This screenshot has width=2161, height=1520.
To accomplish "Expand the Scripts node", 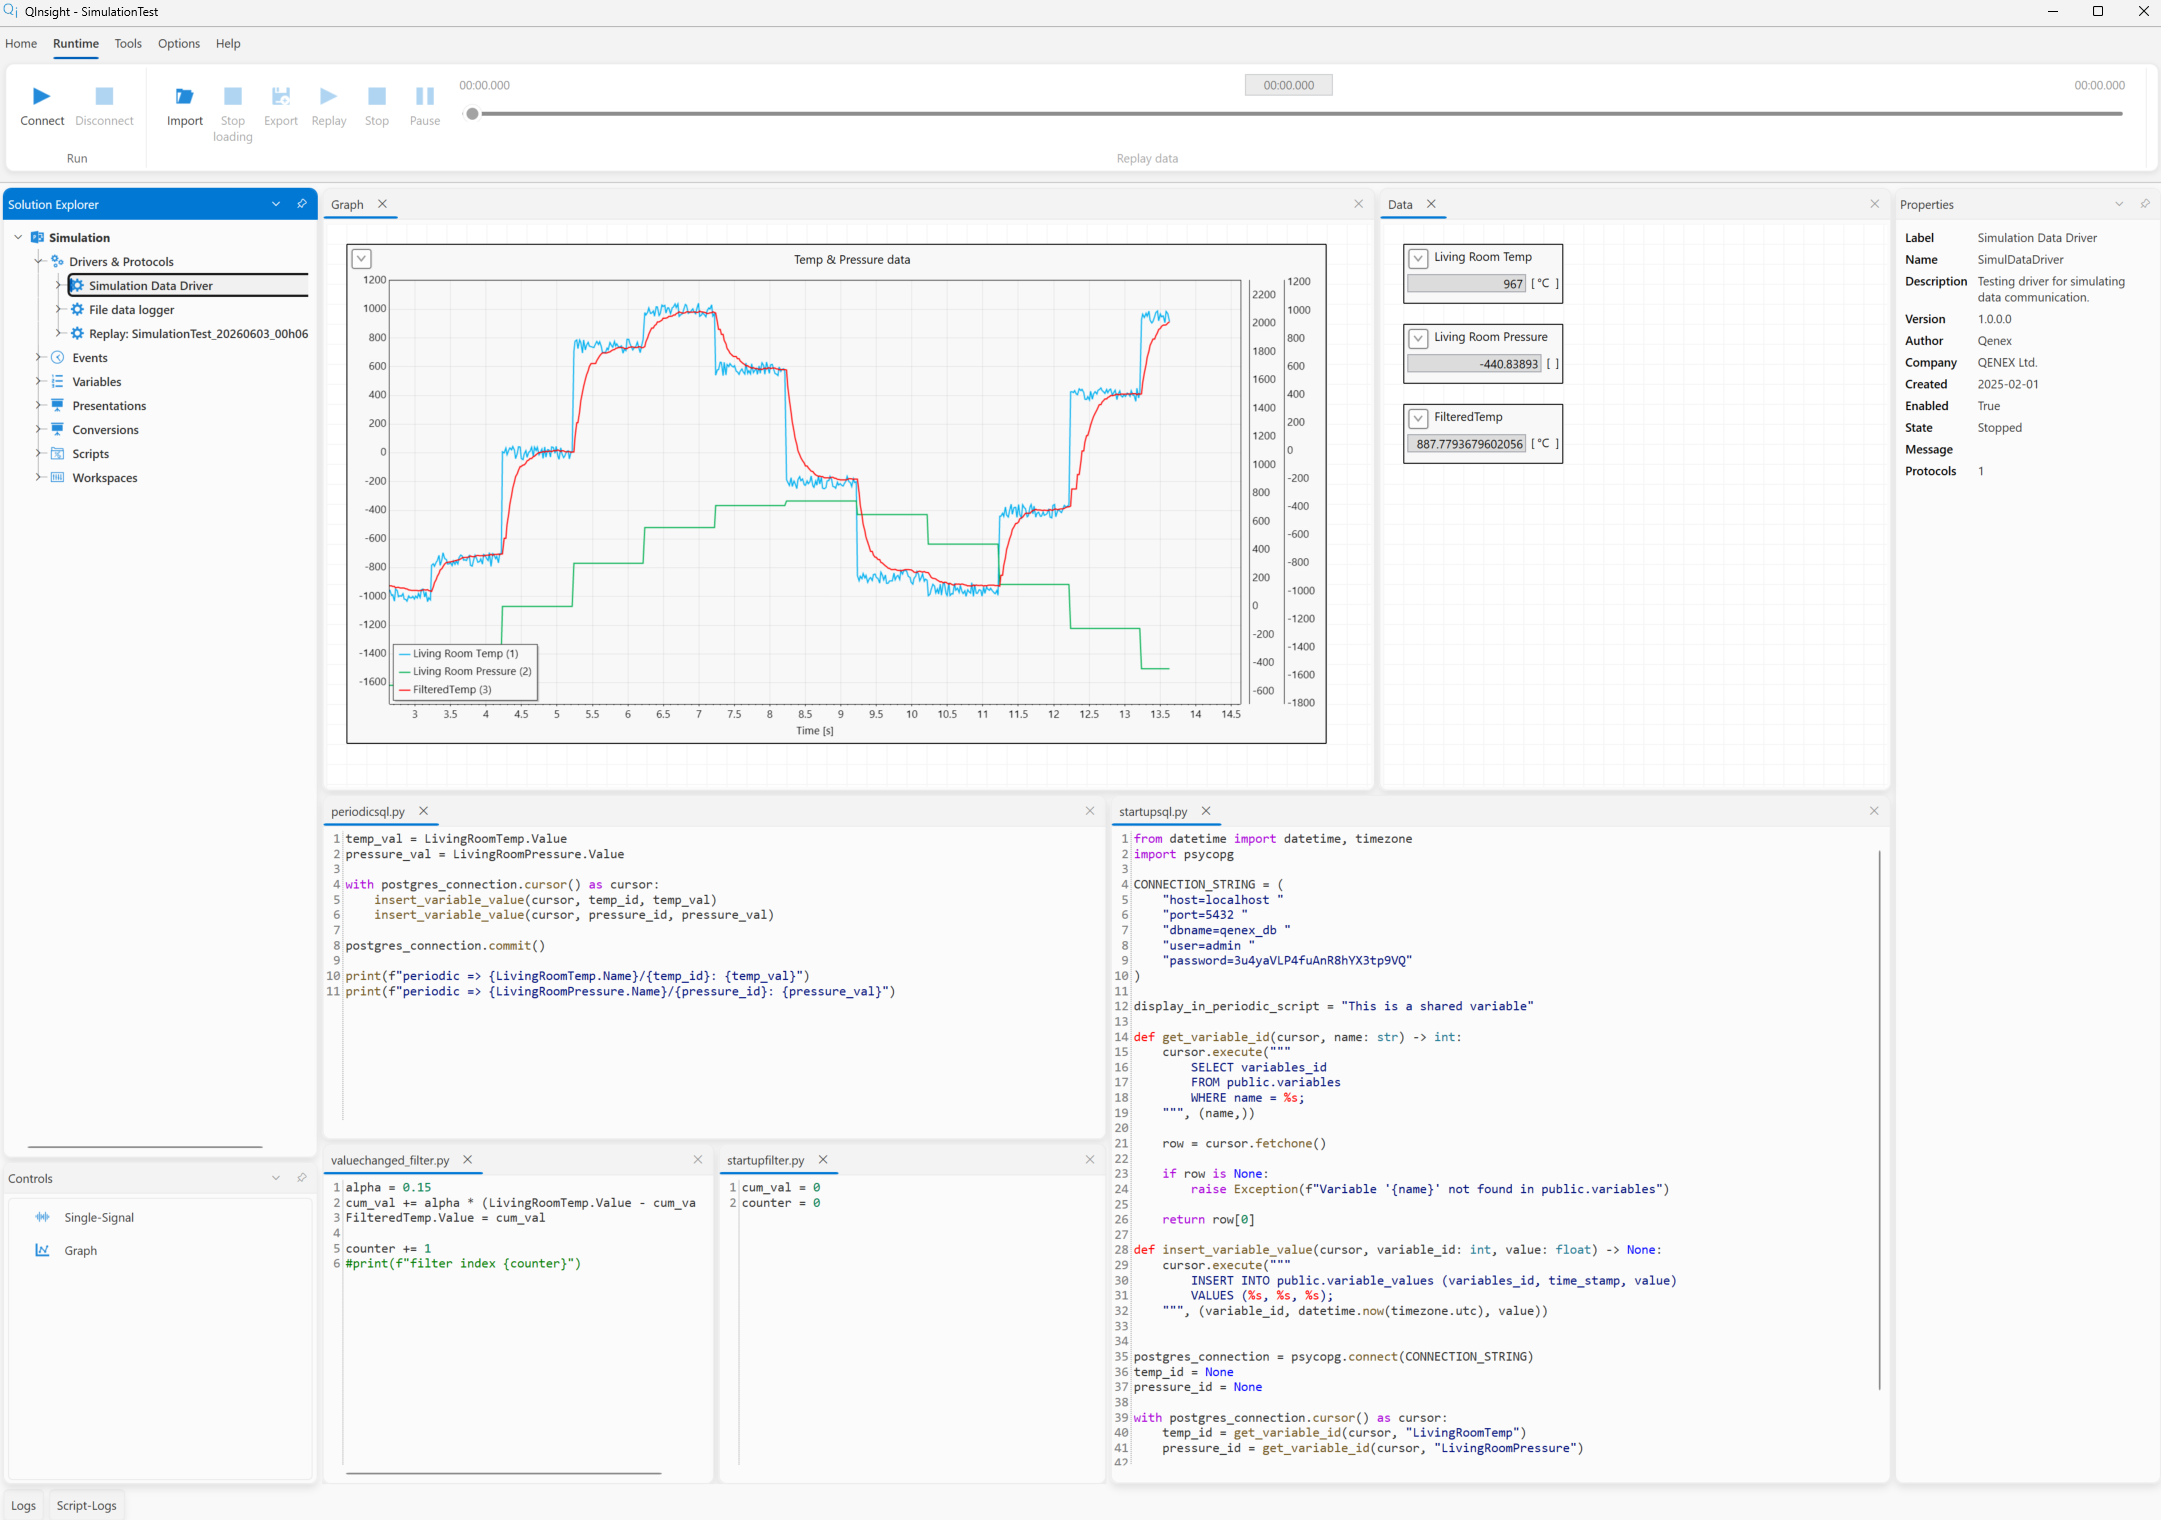I will tap(39, 454).
